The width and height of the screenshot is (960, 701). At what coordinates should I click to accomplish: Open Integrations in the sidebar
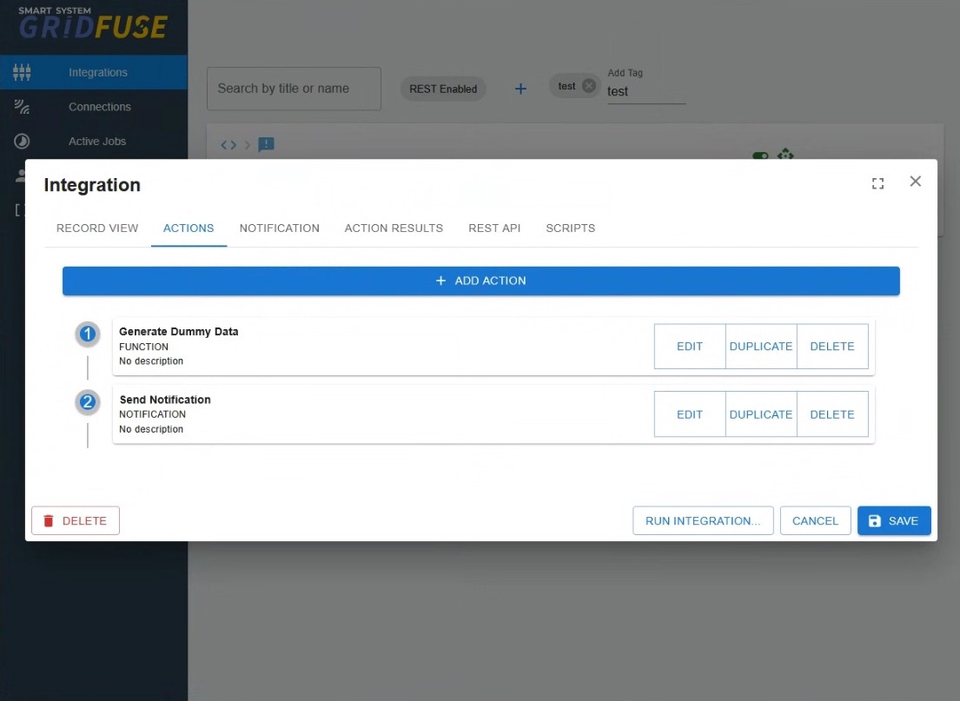(94, 72)
